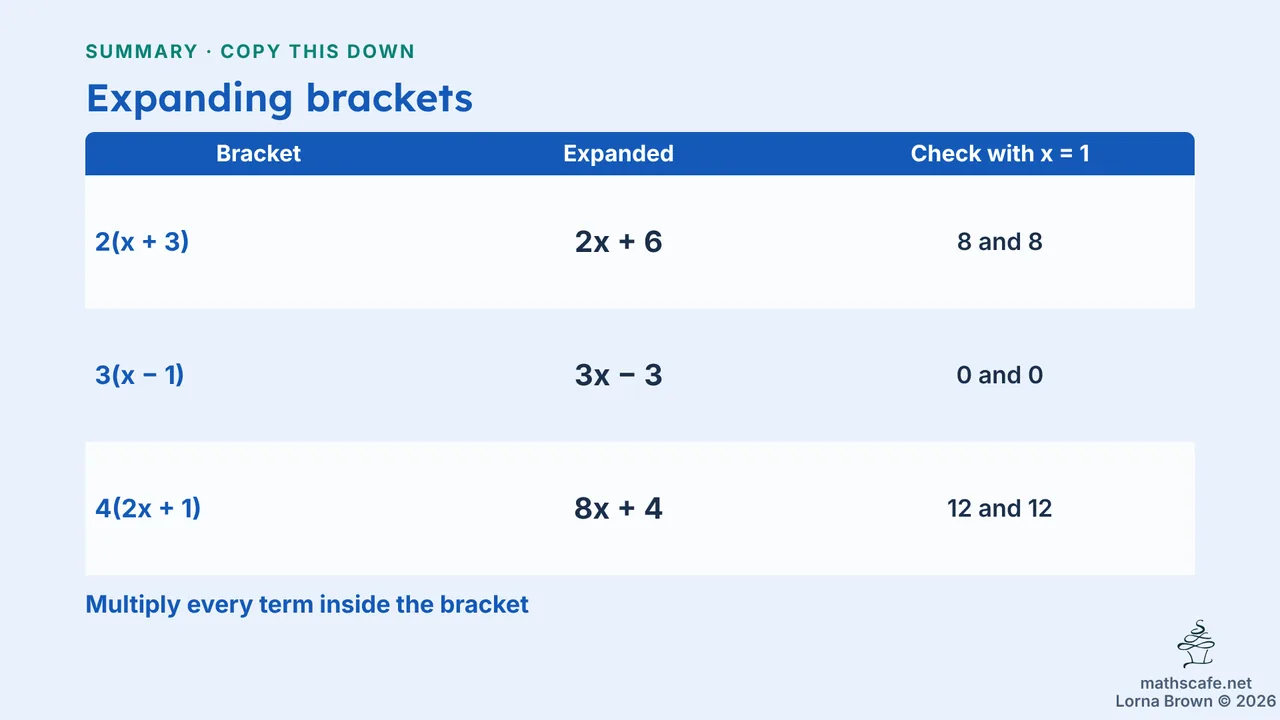The image size is (1280, 720).
Task: Click the first white table row background
Action: click(640, 242)
